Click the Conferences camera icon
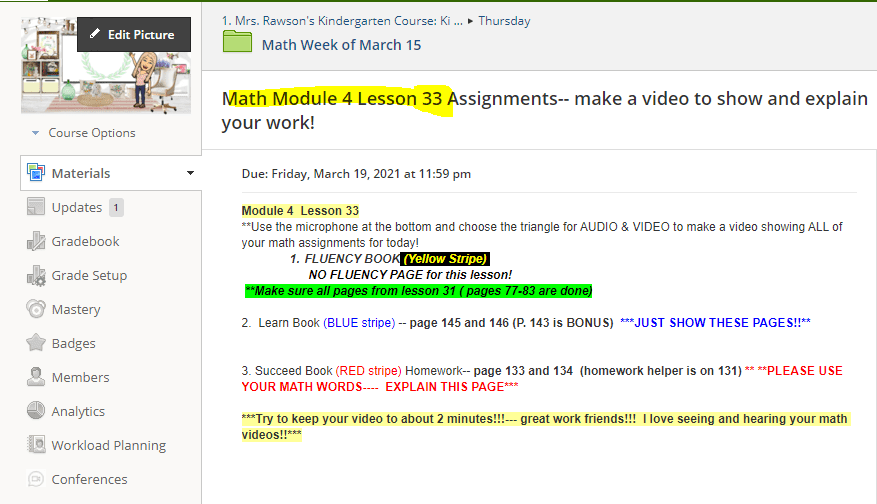 pyautogui.click(x=36, y=479)
